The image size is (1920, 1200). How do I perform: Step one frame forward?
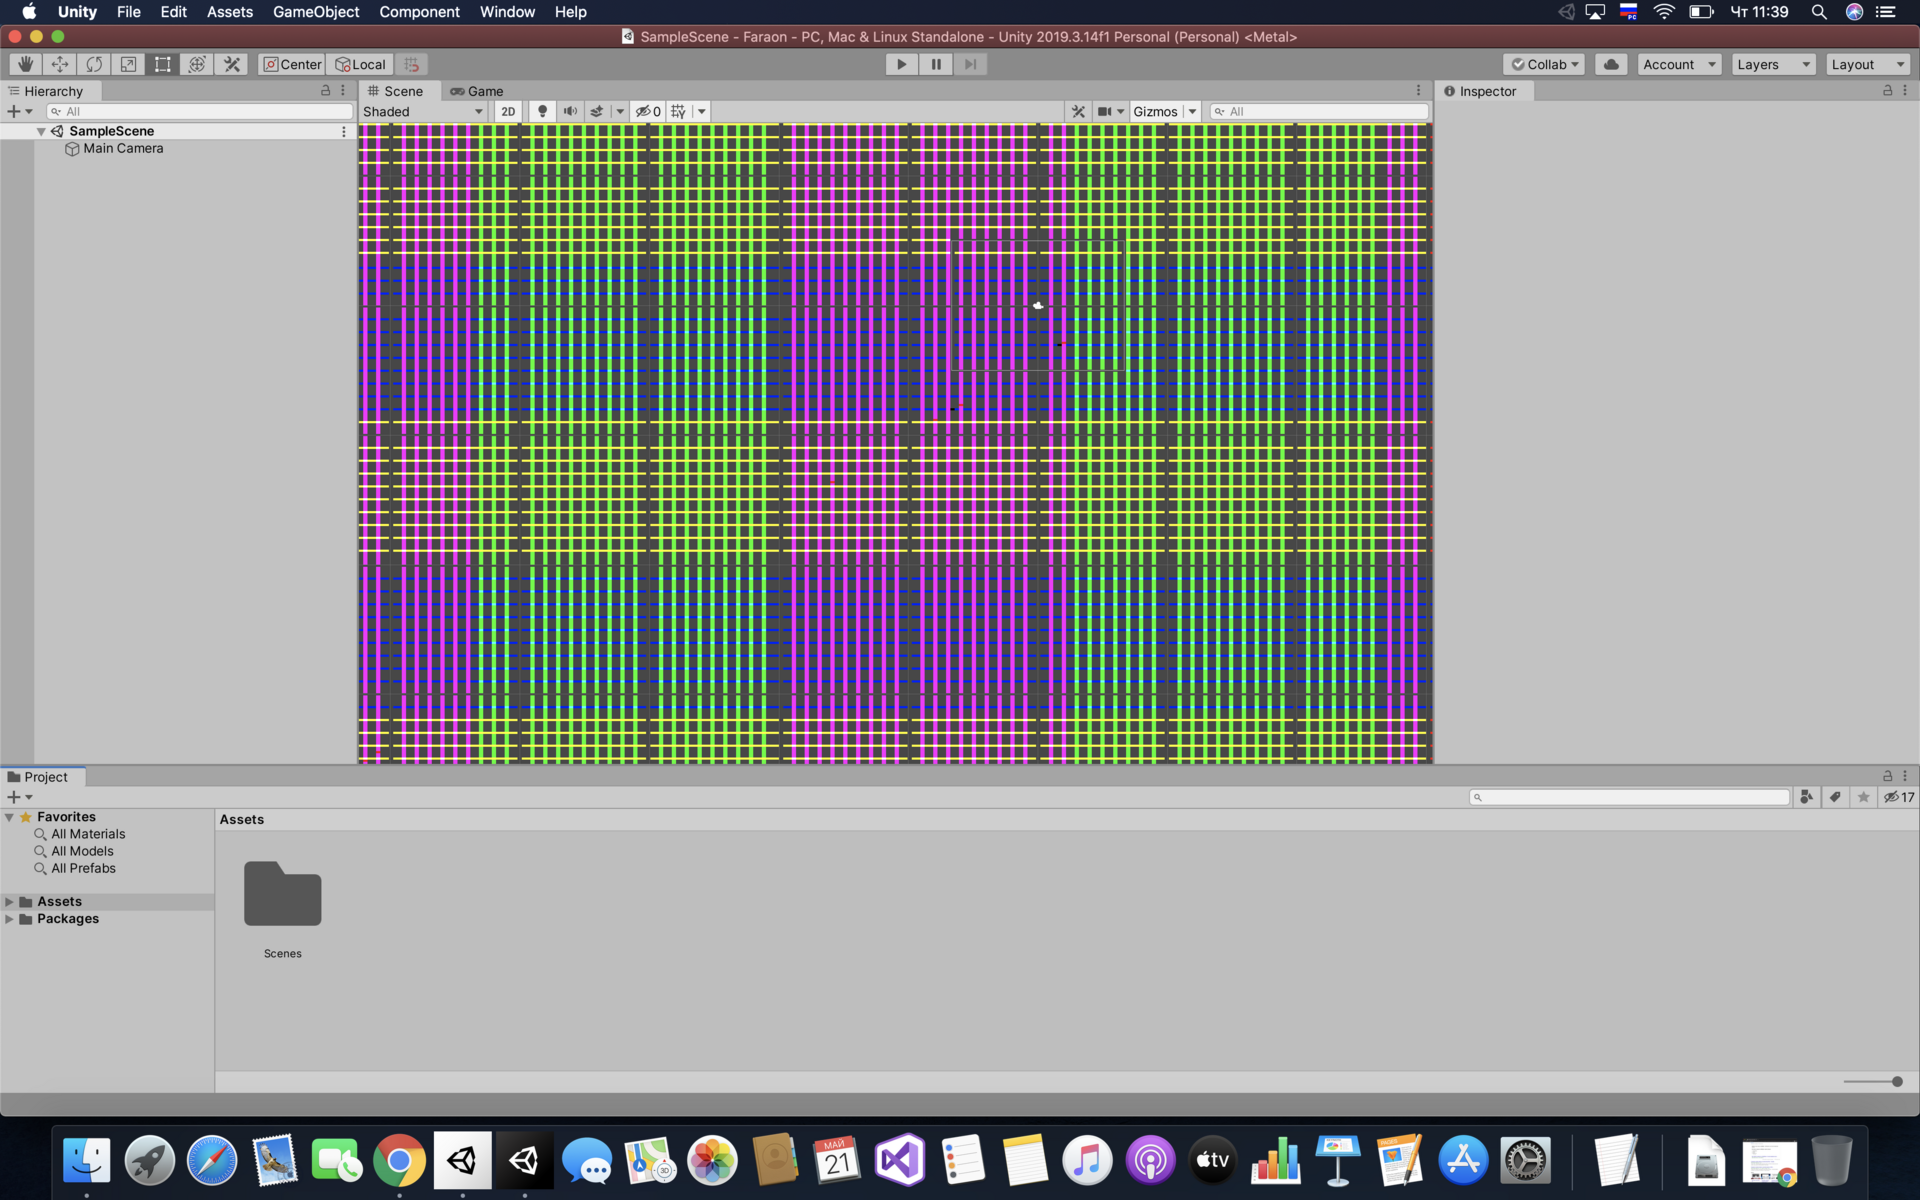pyautogui.click(x=970, y=64)
